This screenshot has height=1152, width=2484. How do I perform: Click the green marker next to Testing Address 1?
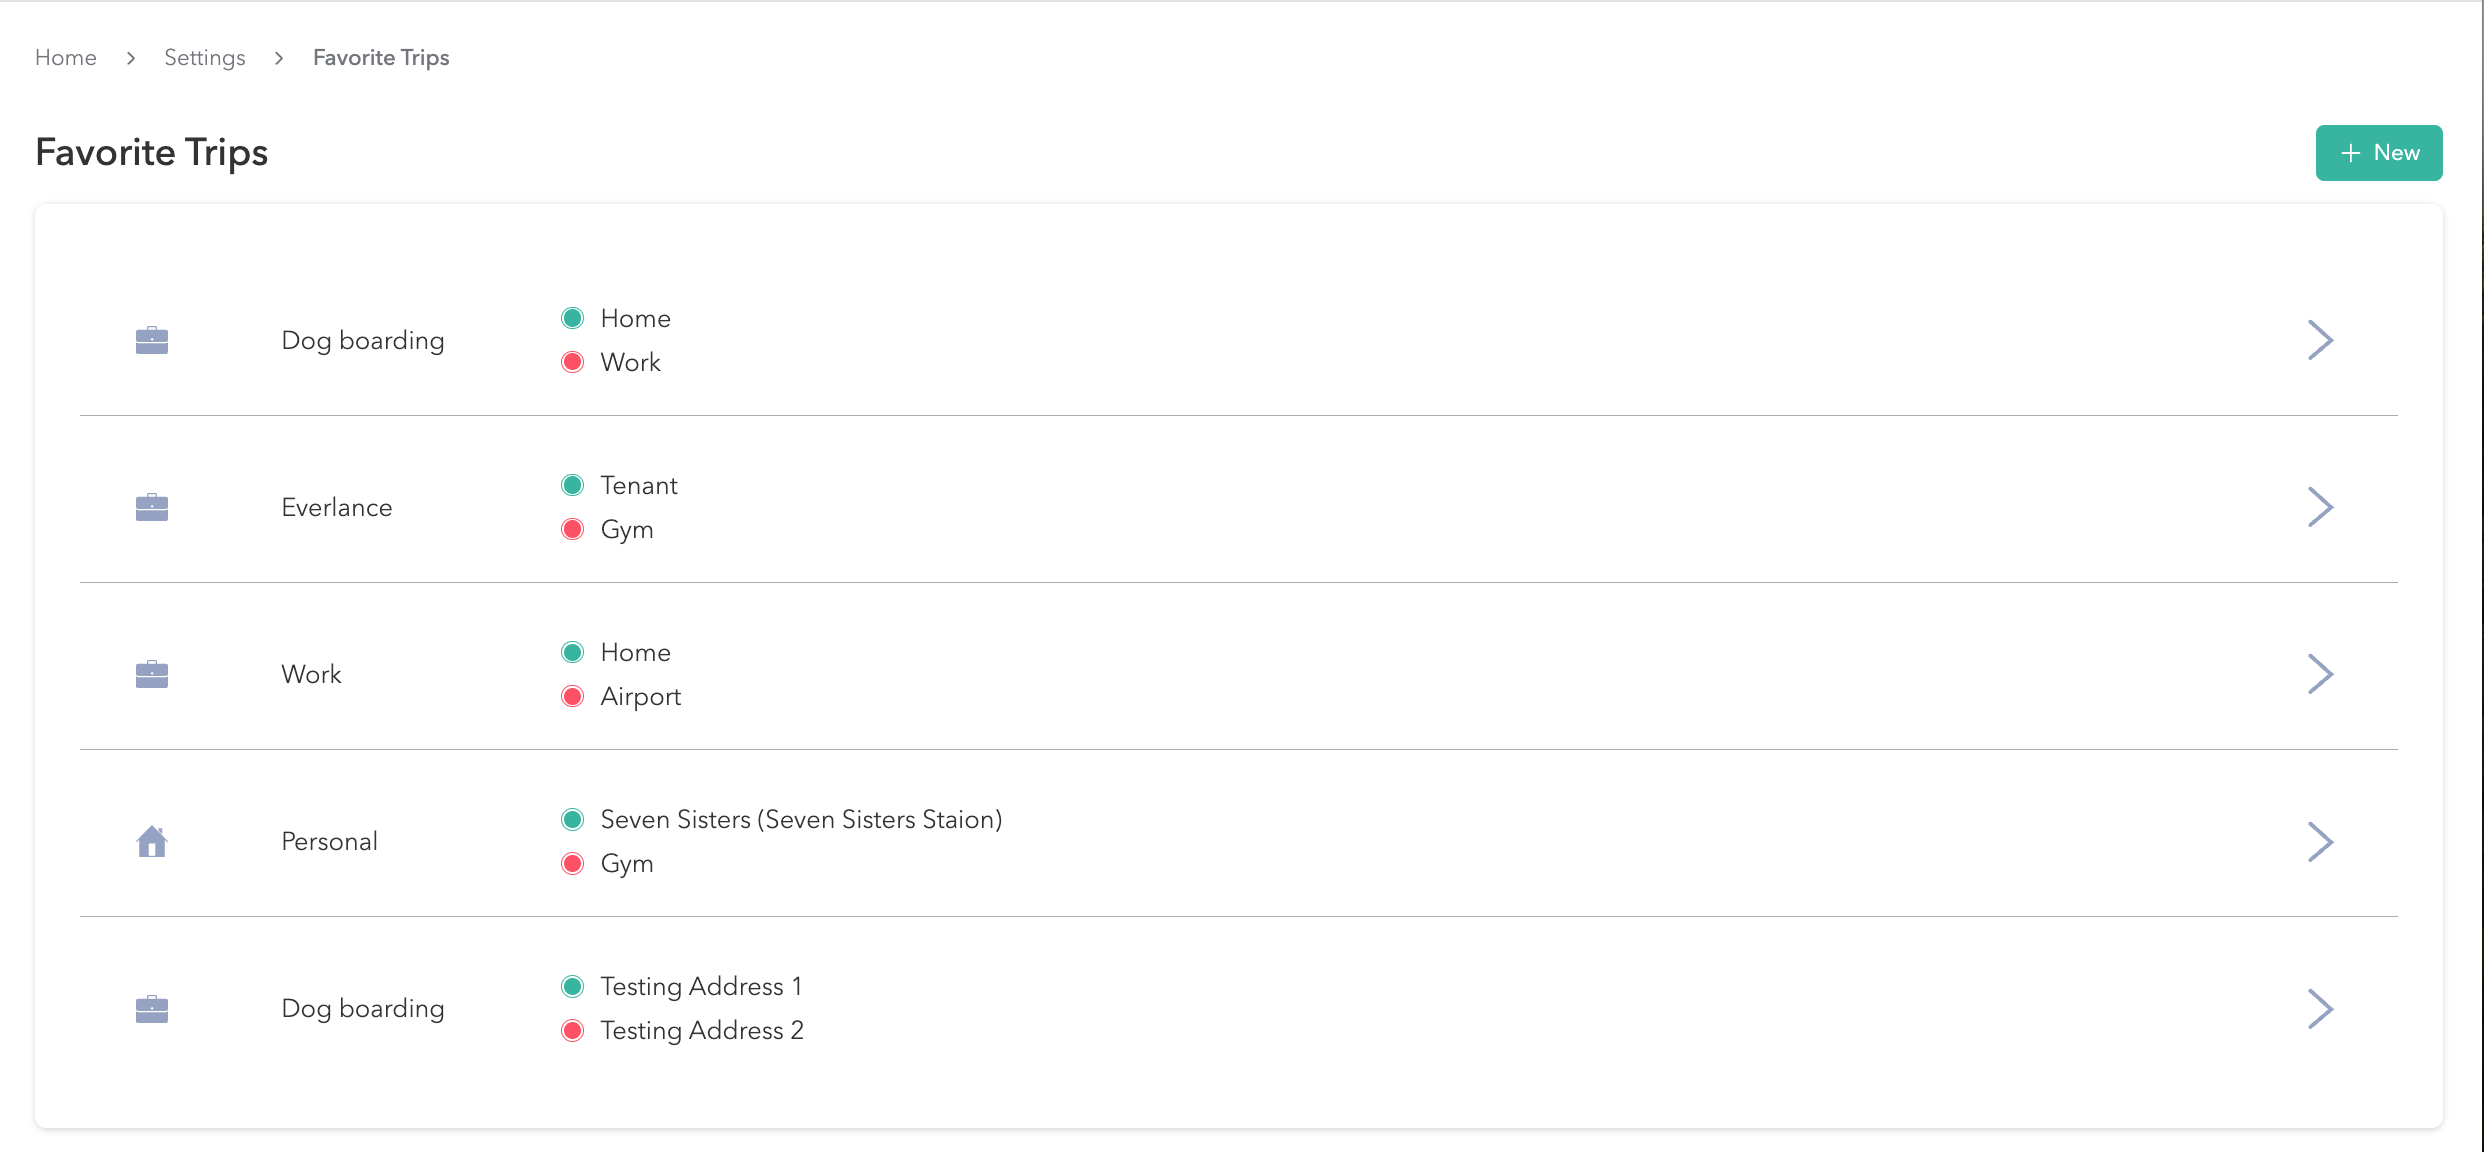coord(574,985)
